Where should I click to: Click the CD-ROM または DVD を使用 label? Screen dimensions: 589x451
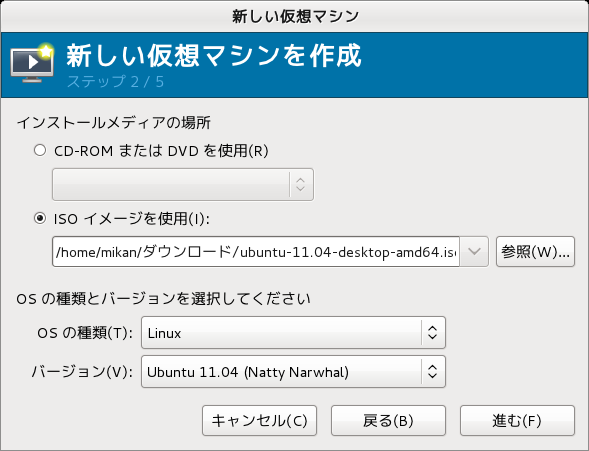click(x=161, y=151)
